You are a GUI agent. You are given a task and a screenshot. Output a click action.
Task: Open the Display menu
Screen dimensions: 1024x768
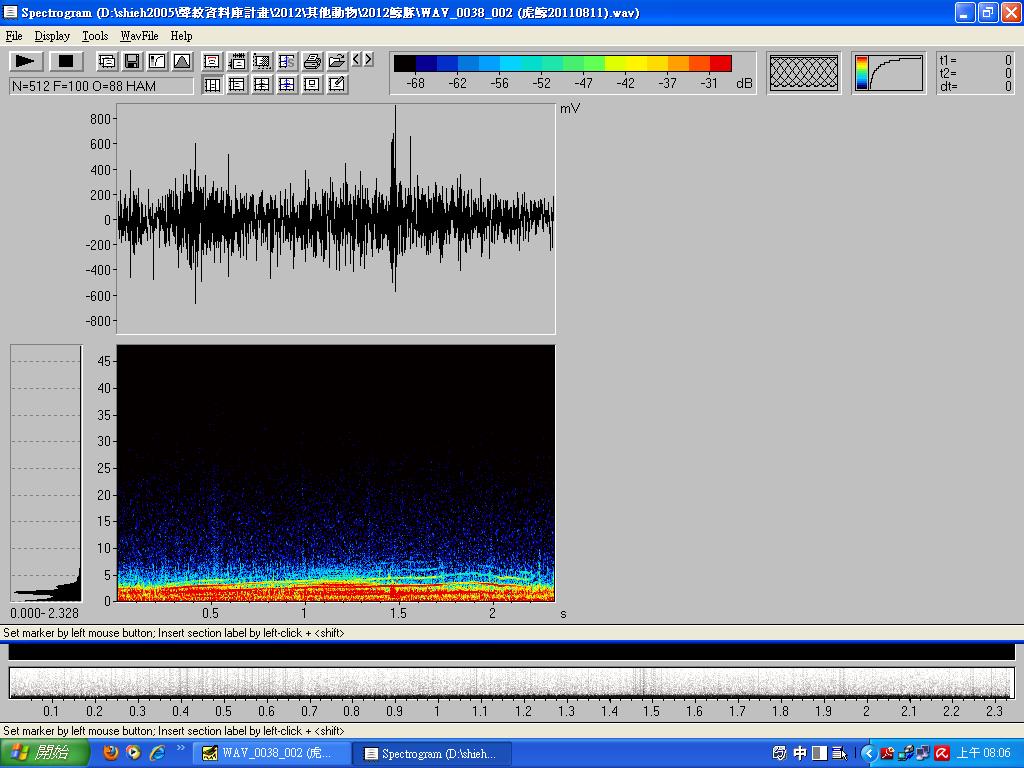(x=52, y=36)
